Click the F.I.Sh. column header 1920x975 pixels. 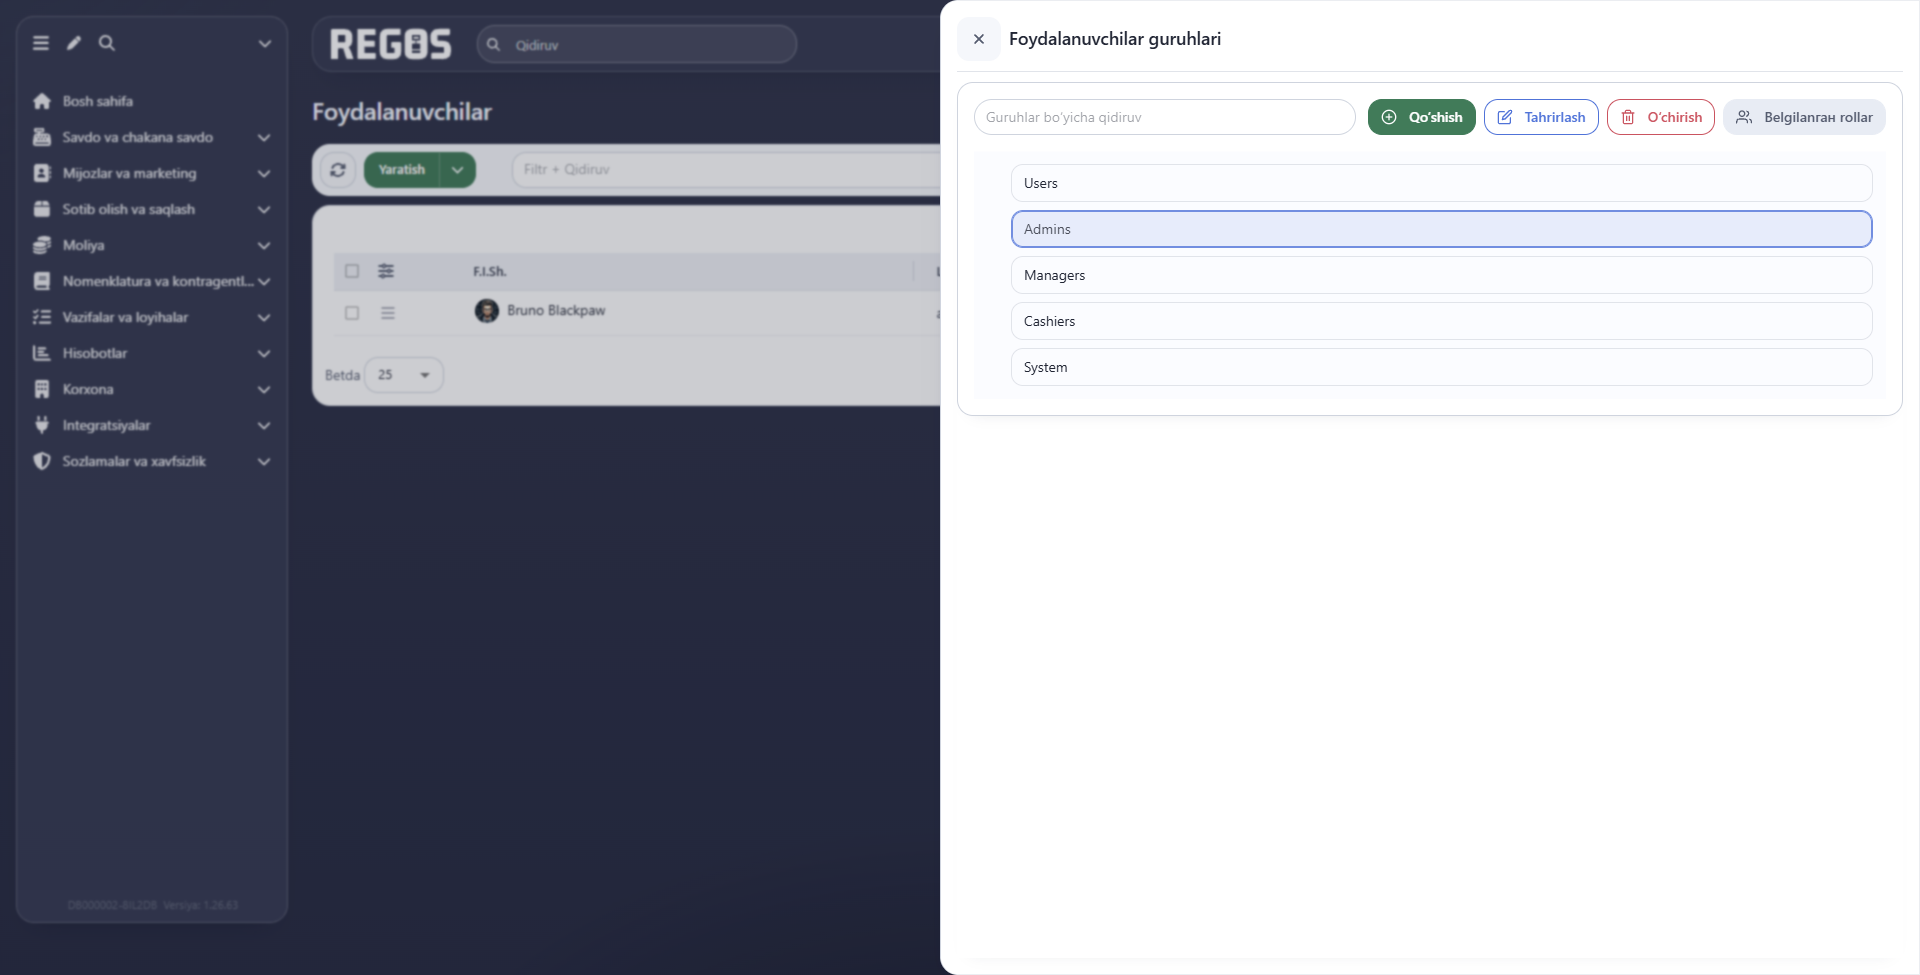coord(490,271)
